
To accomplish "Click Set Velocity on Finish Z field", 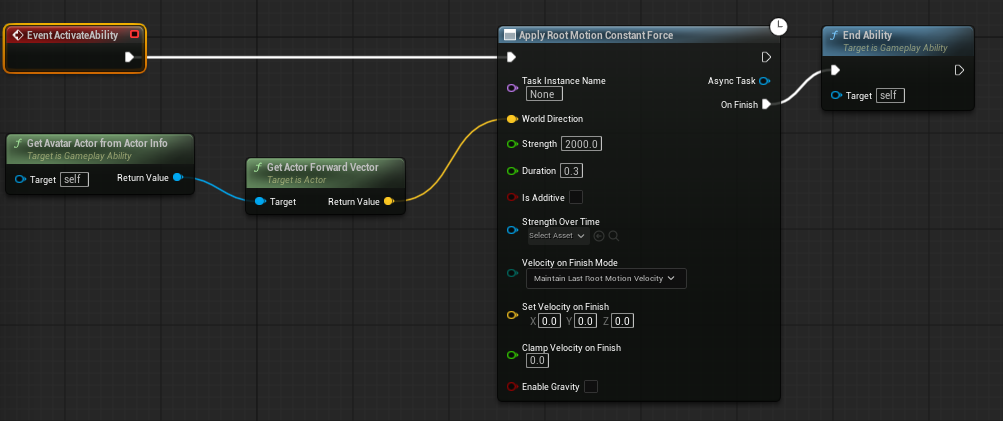I will tap(622, 321).
